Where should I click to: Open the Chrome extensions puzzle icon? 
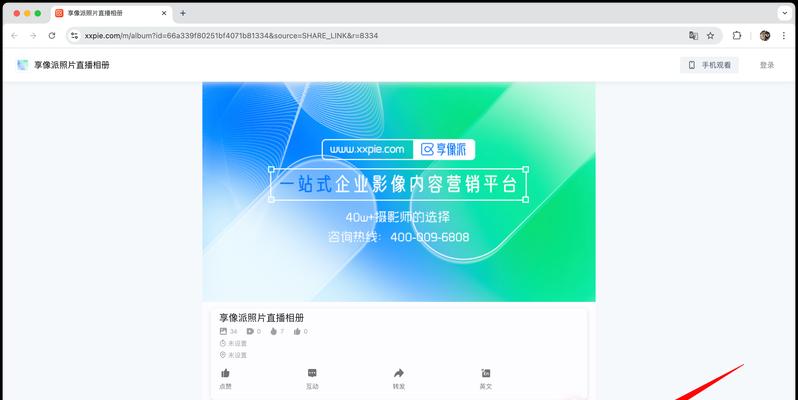(737, 36)
